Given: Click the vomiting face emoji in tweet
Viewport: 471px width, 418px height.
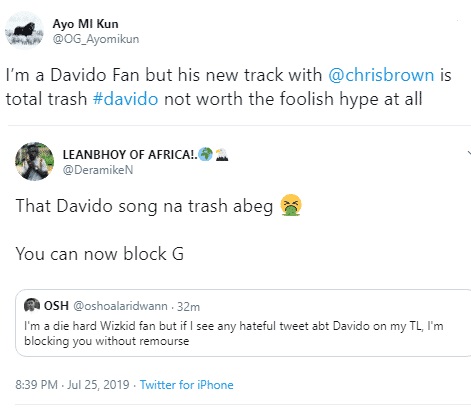Looking at the screenshot, I should pos(291,205).
